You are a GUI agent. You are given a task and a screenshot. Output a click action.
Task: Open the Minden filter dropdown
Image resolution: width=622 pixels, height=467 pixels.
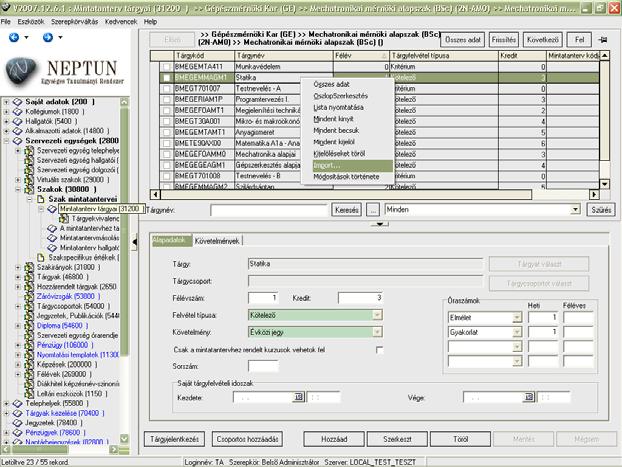coord(575,209)
